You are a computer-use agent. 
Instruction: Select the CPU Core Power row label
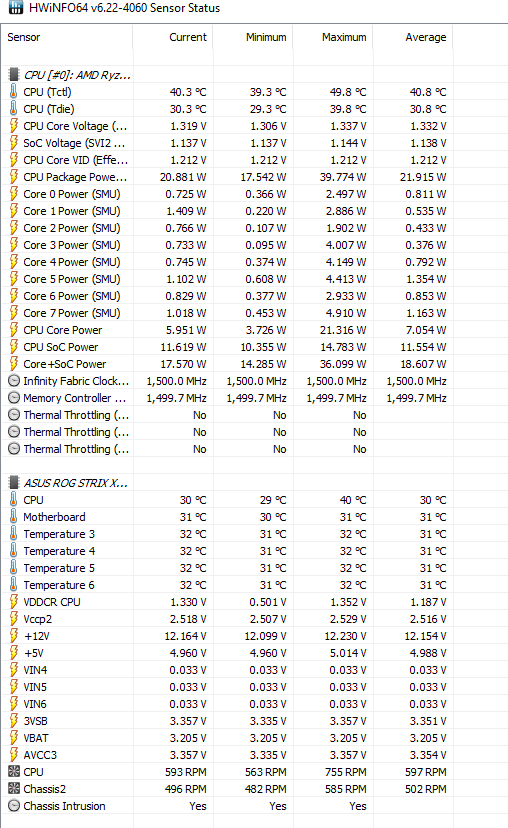pos(63,330)
